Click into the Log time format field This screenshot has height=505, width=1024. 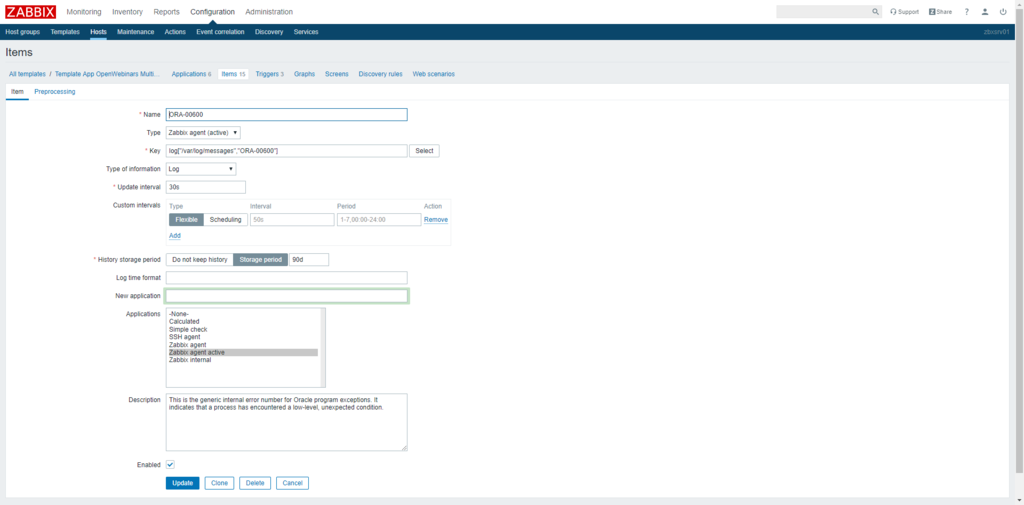coord(286,278)
